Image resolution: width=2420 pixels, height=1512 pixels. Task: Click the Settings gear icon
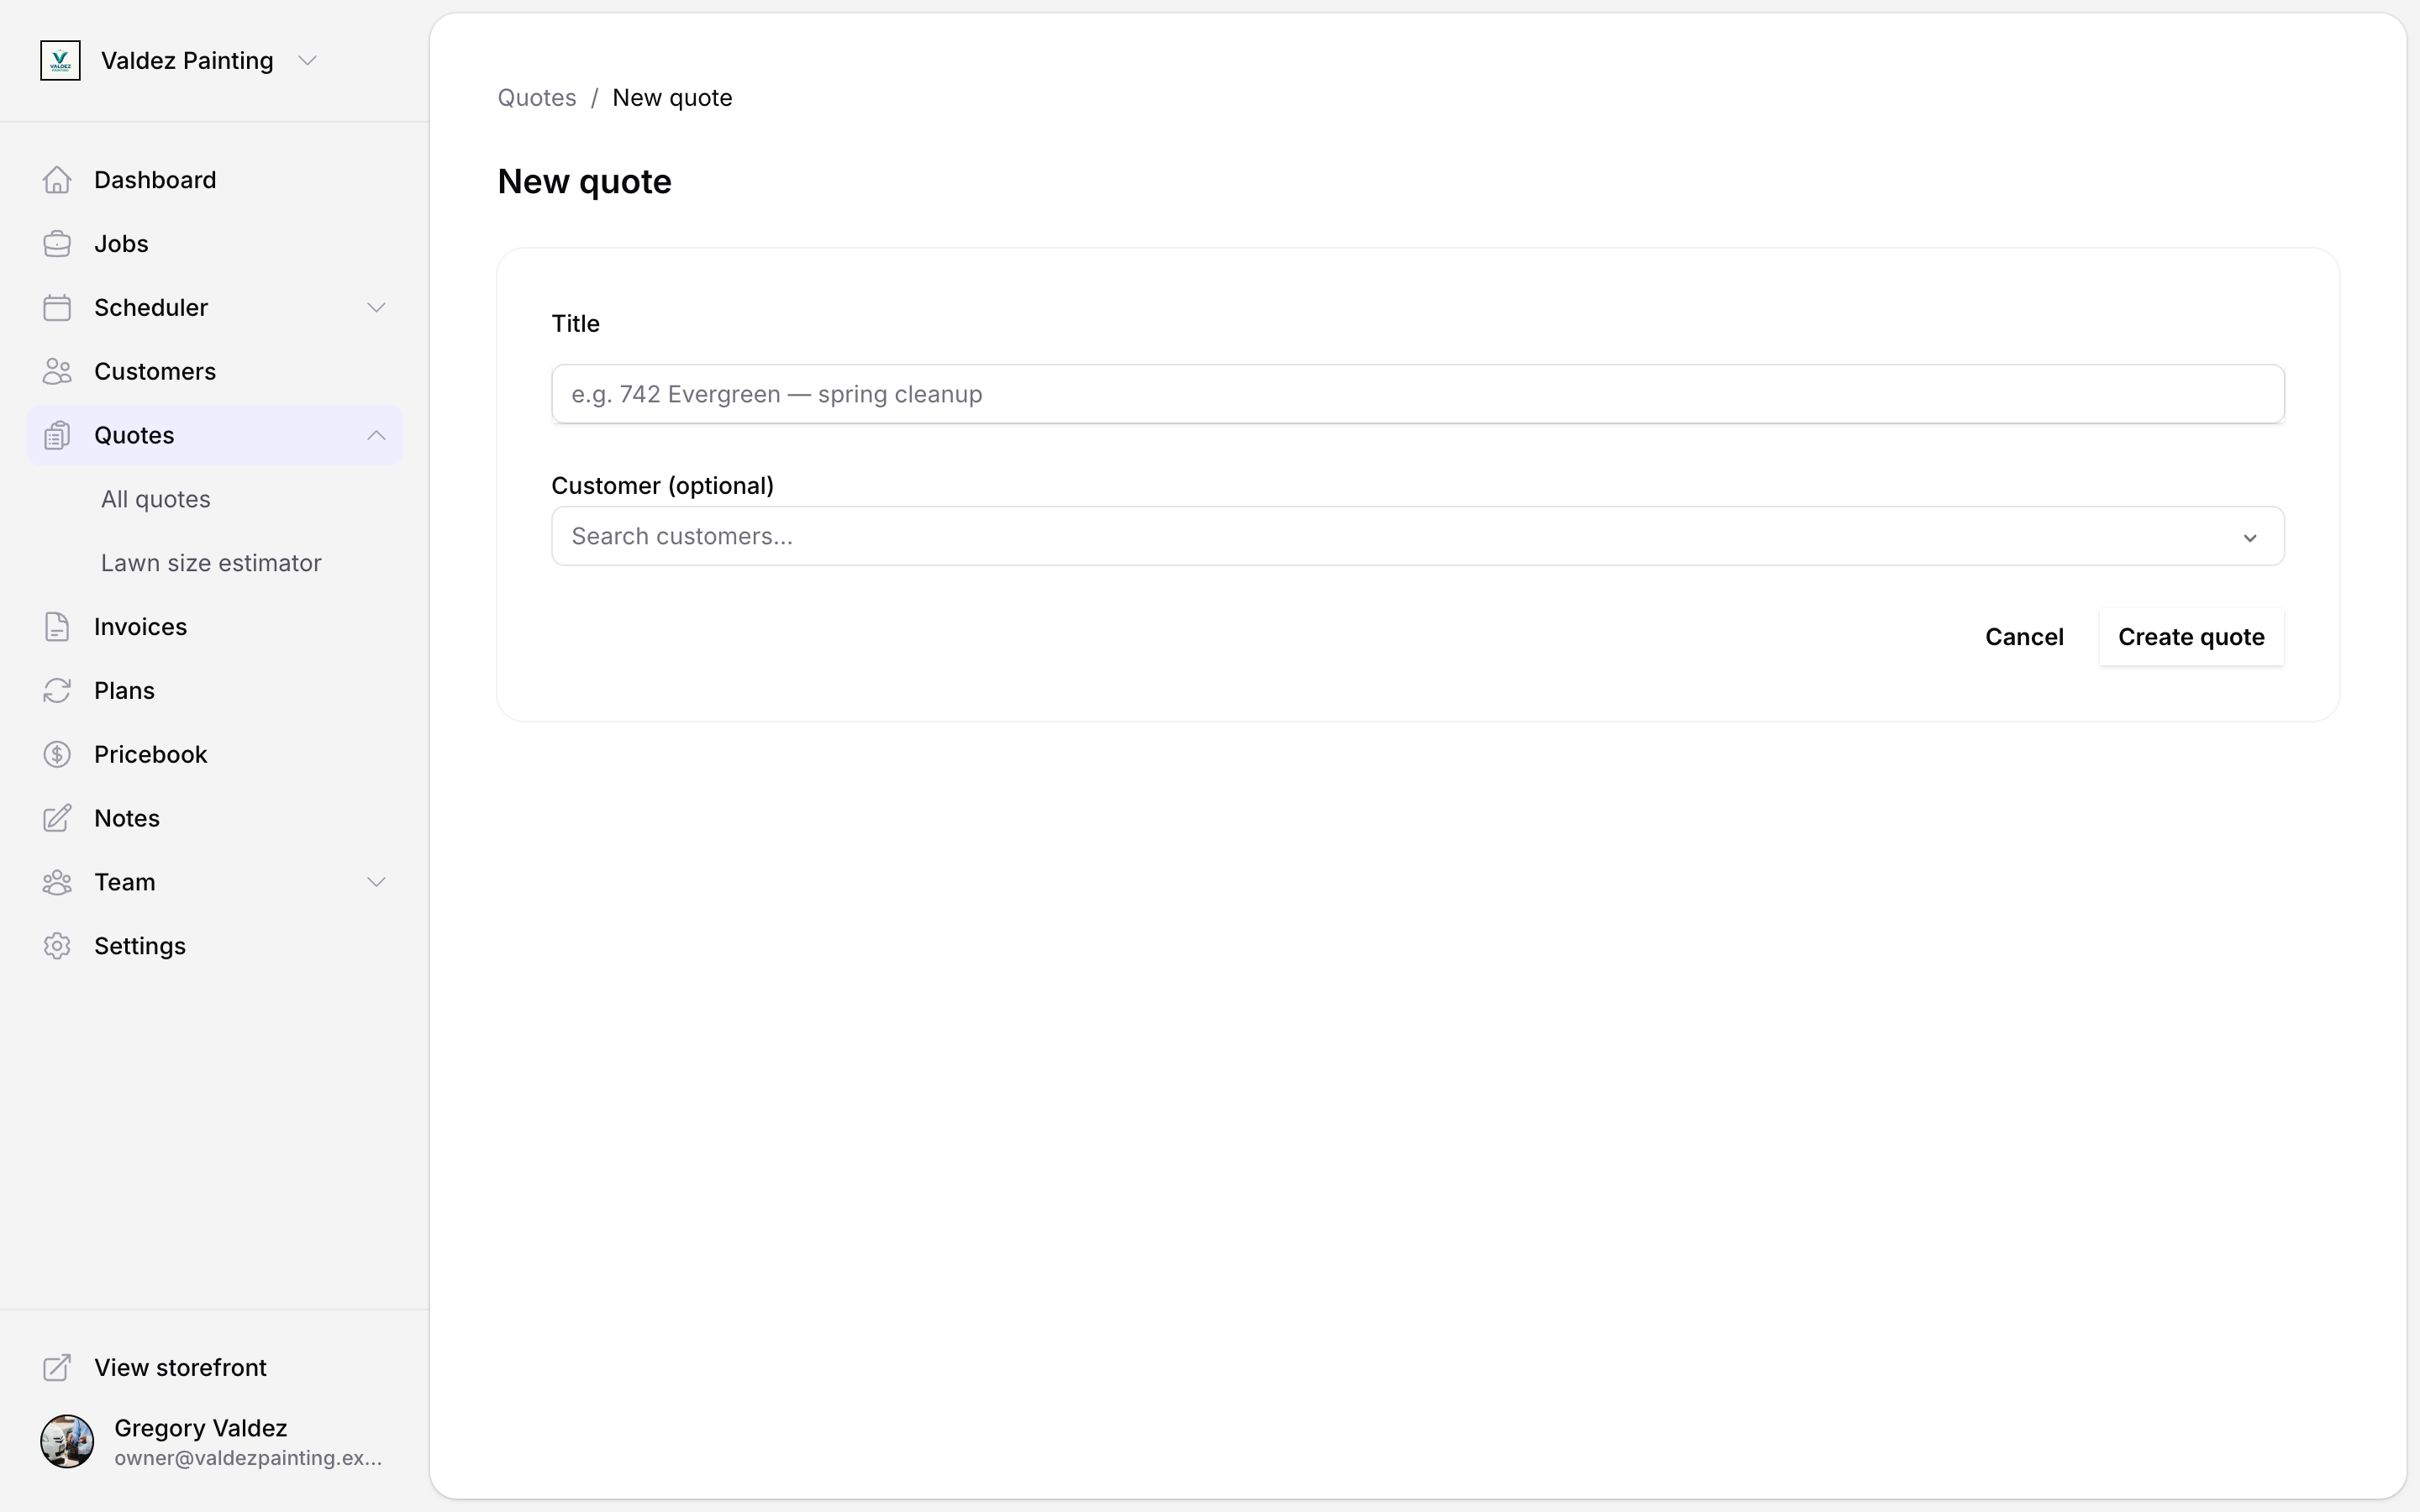click(57, 946)
